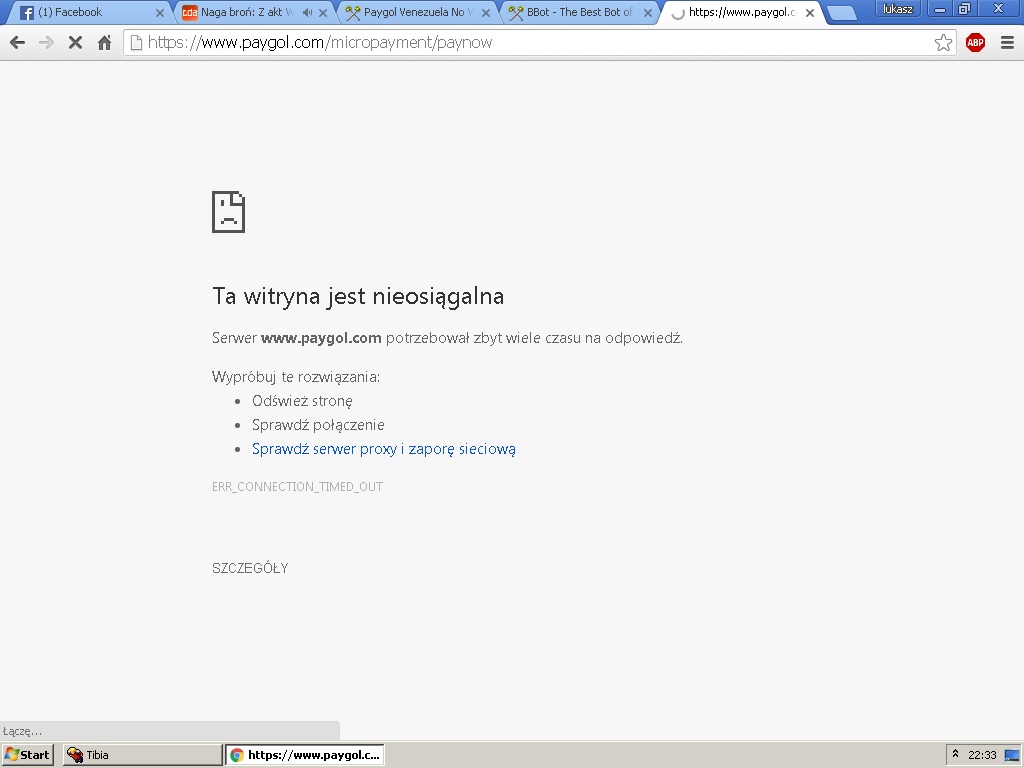Open the BBot tab

point(575,13)
